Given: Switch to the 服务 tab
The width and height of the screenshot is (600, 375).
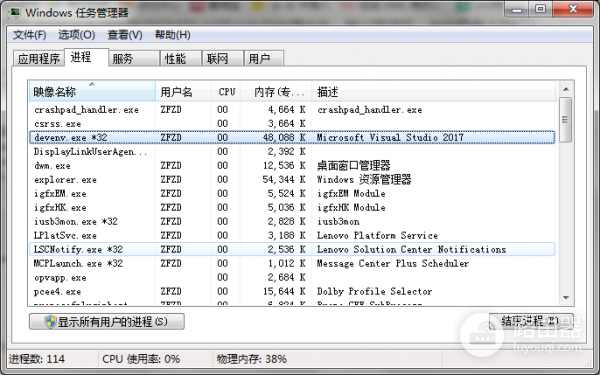Looking at the screenshot, I should tap(134, 58).
